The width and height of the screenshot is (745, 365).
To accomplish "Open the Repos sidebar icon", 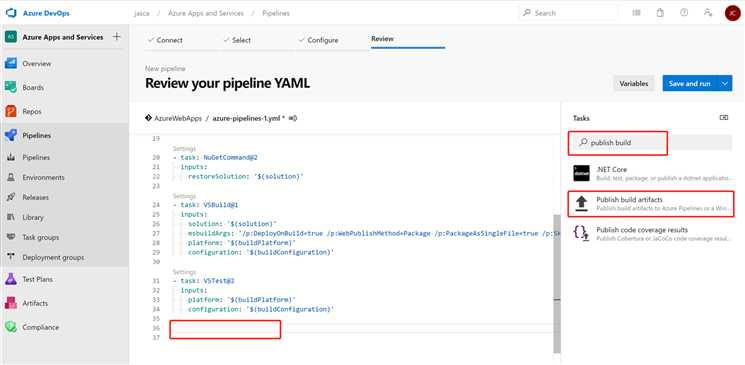I will (x=11, y=111).
